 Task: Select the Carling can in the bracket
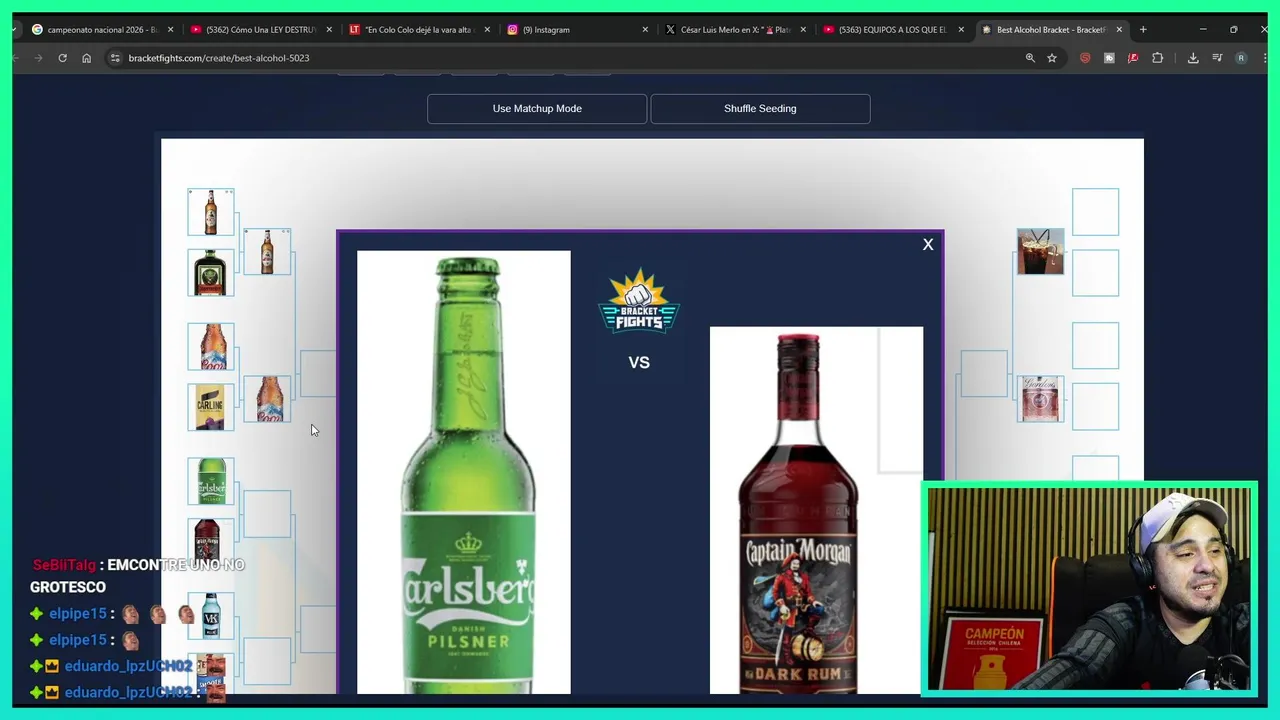tap(211, 407)
